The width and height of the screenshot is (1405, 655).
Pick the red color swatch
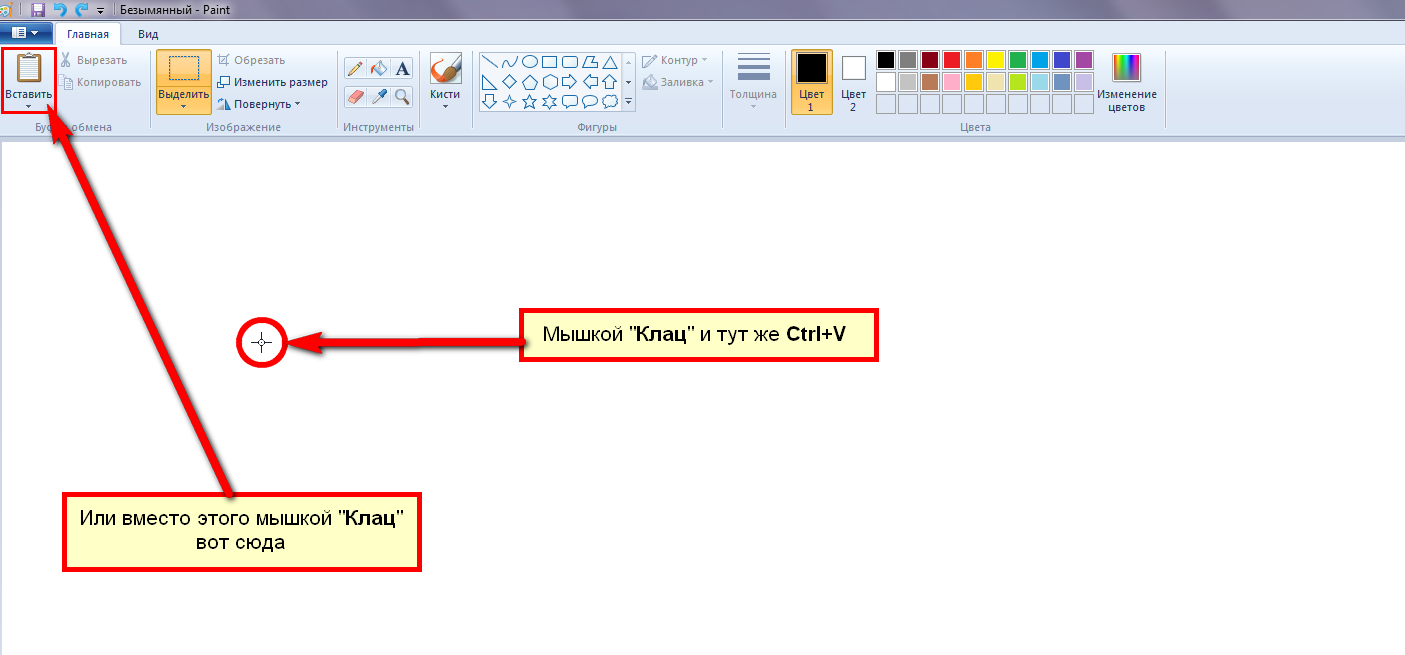[952, 60]
